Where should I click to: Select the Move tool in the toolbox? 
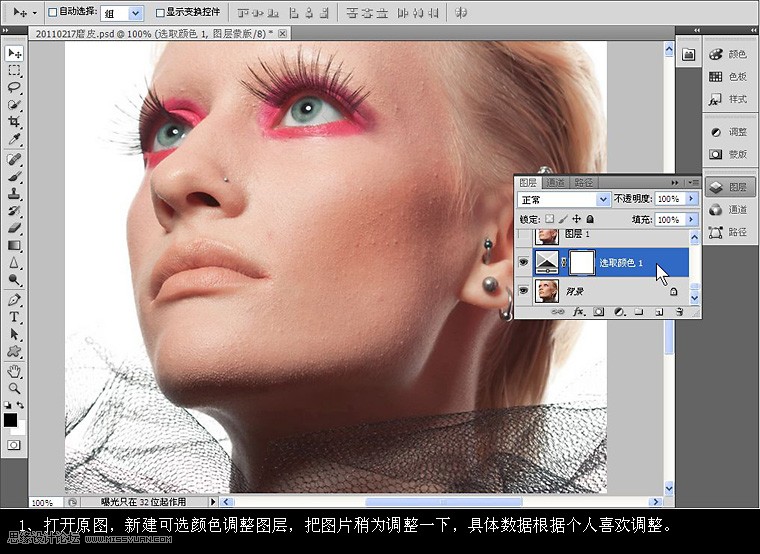[x=14, y=53]
